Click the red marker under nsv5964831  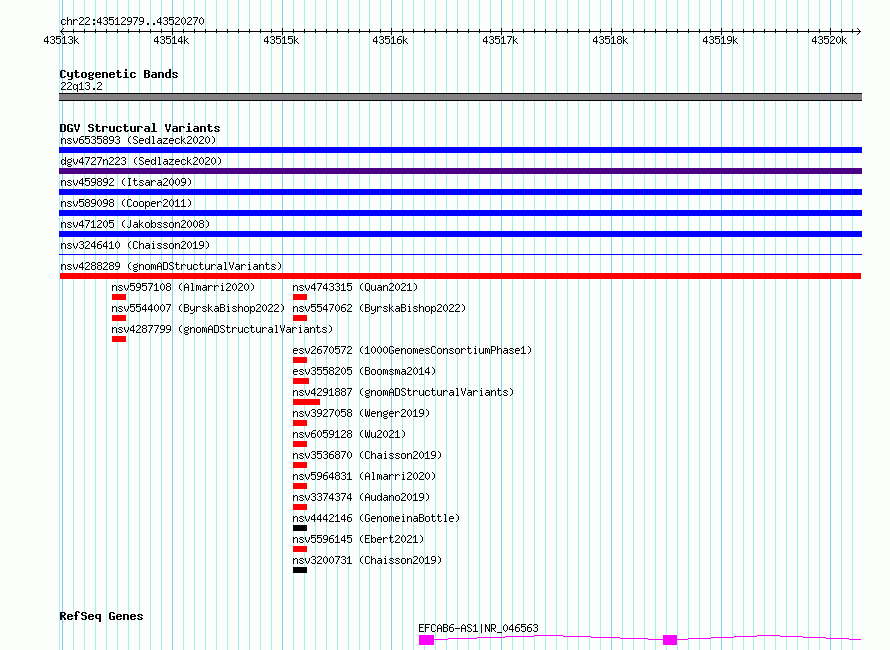[x=300, y=486]
